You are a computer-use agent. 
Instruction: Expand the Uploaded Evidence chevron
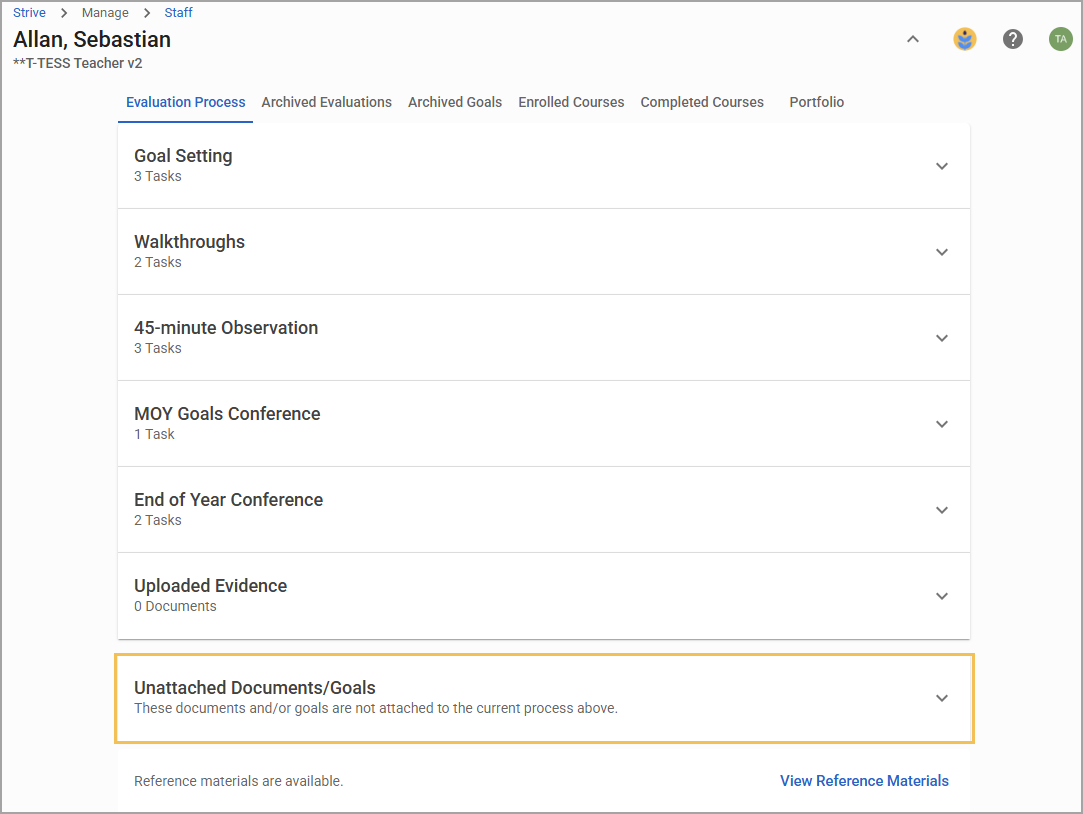click(941, 596)
